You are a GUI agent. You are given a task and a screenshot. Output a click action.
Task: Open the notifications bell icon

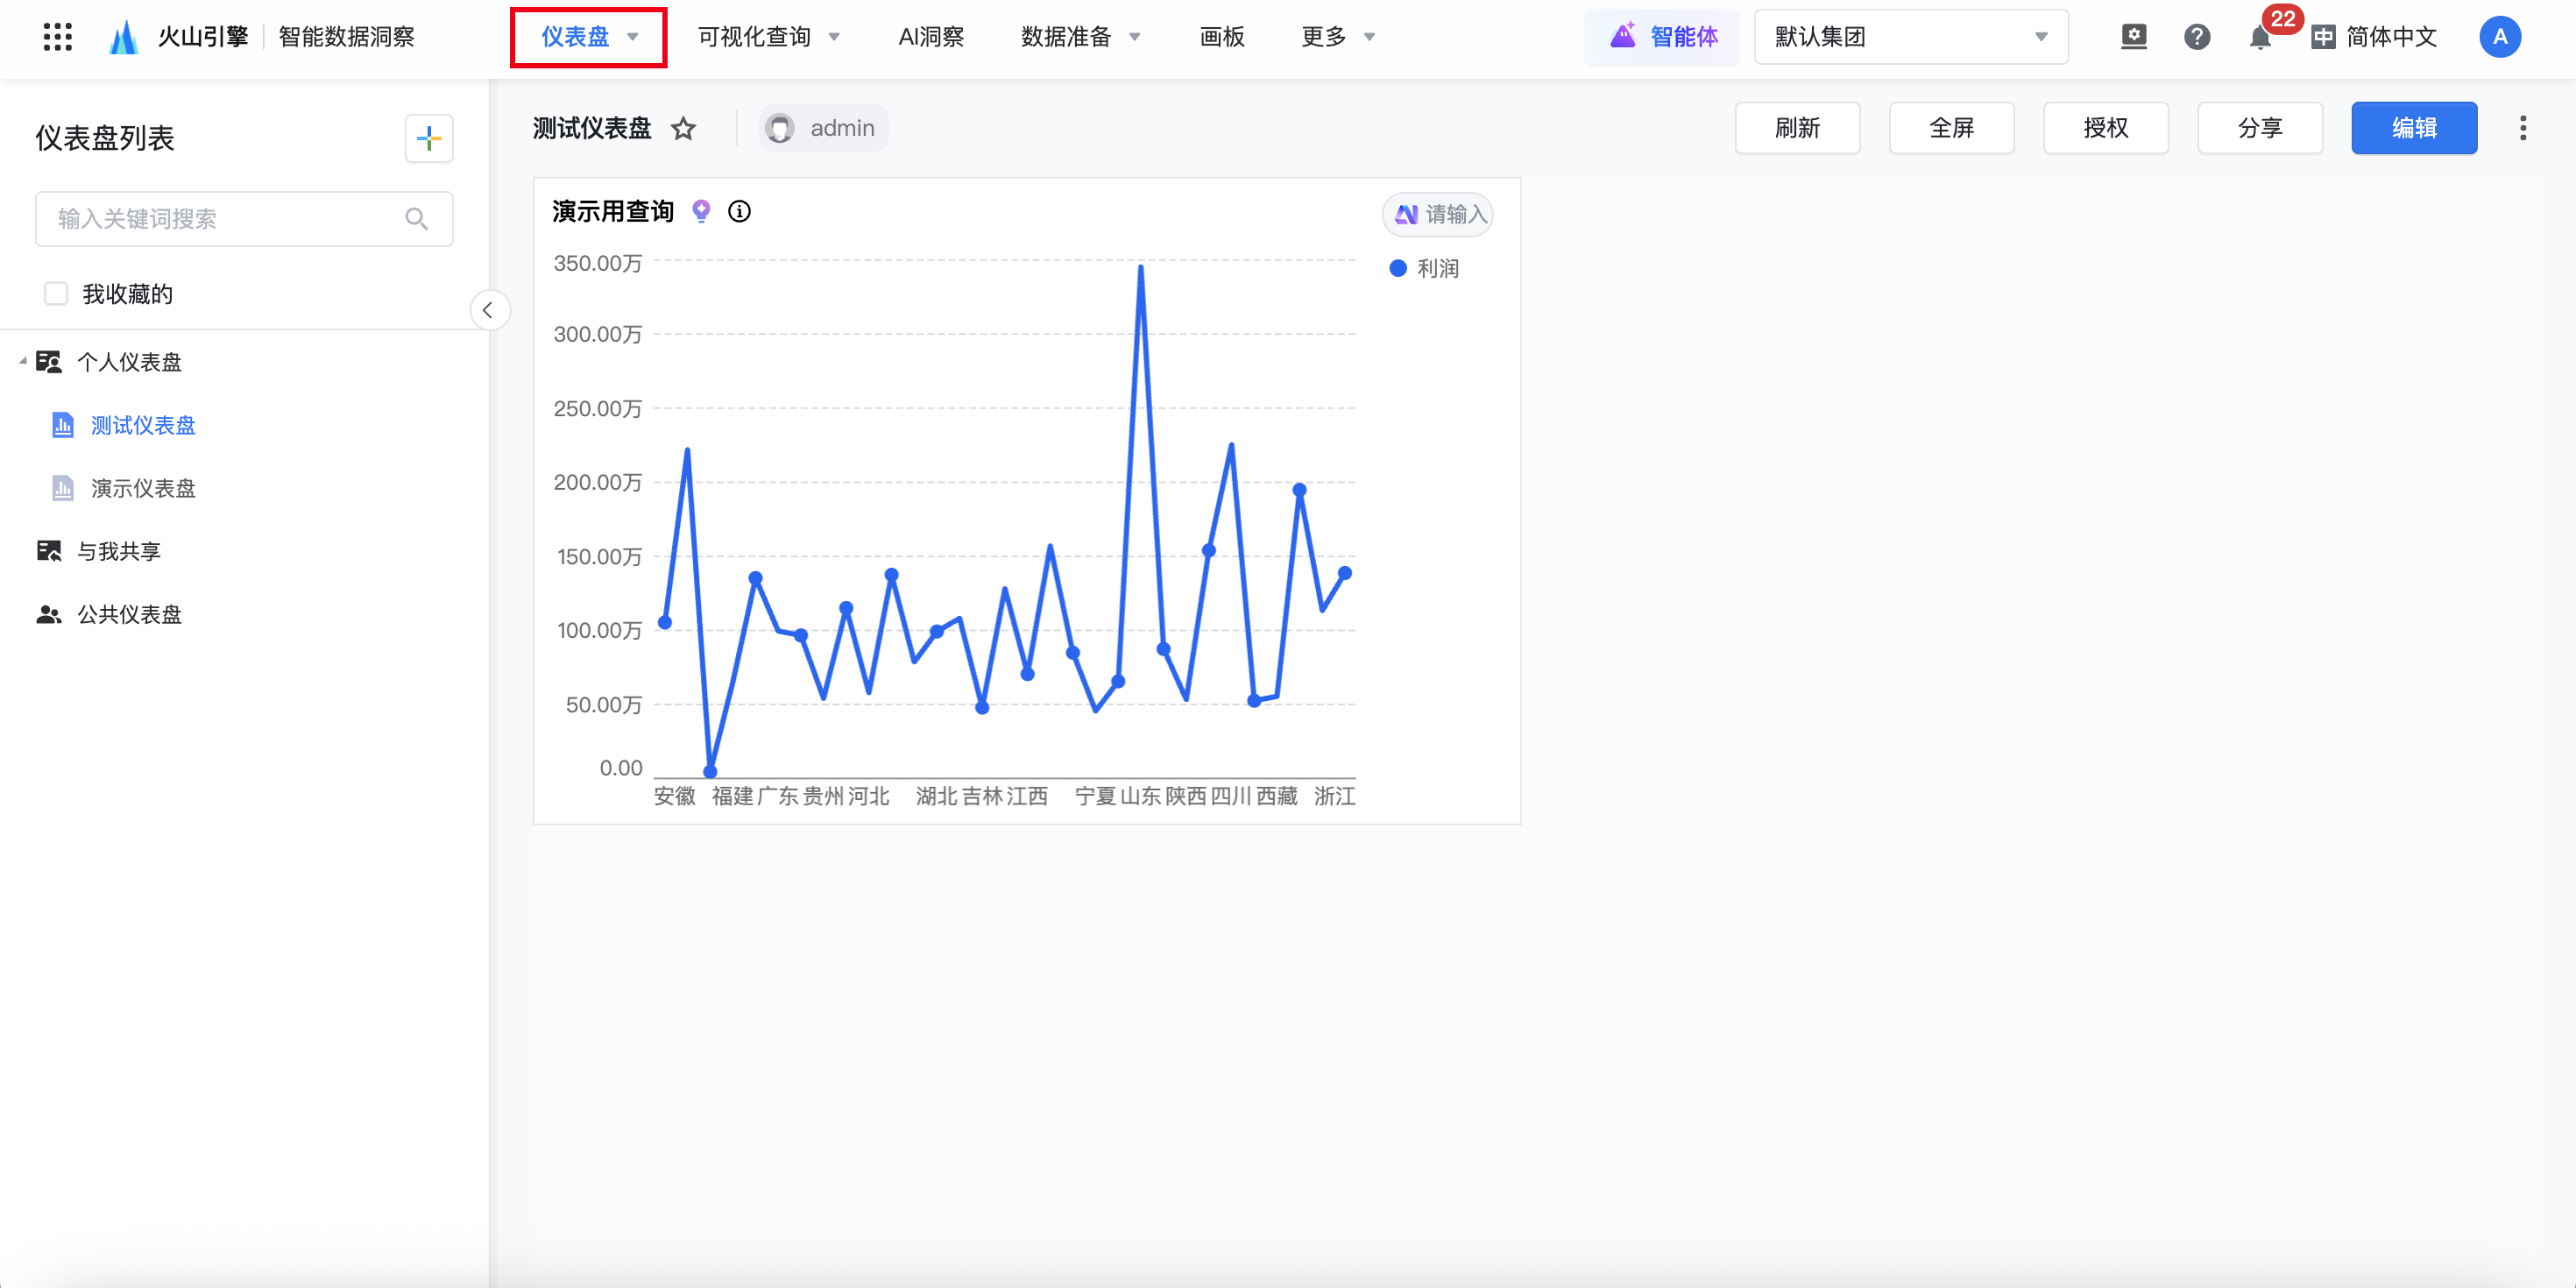tap(2259, 38)
